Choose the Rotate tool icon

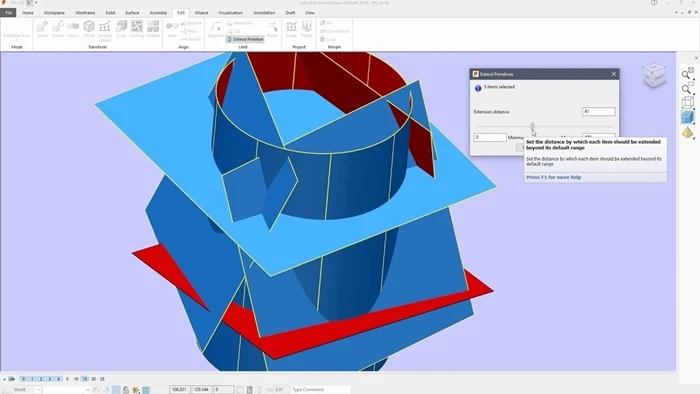[58, 29]
